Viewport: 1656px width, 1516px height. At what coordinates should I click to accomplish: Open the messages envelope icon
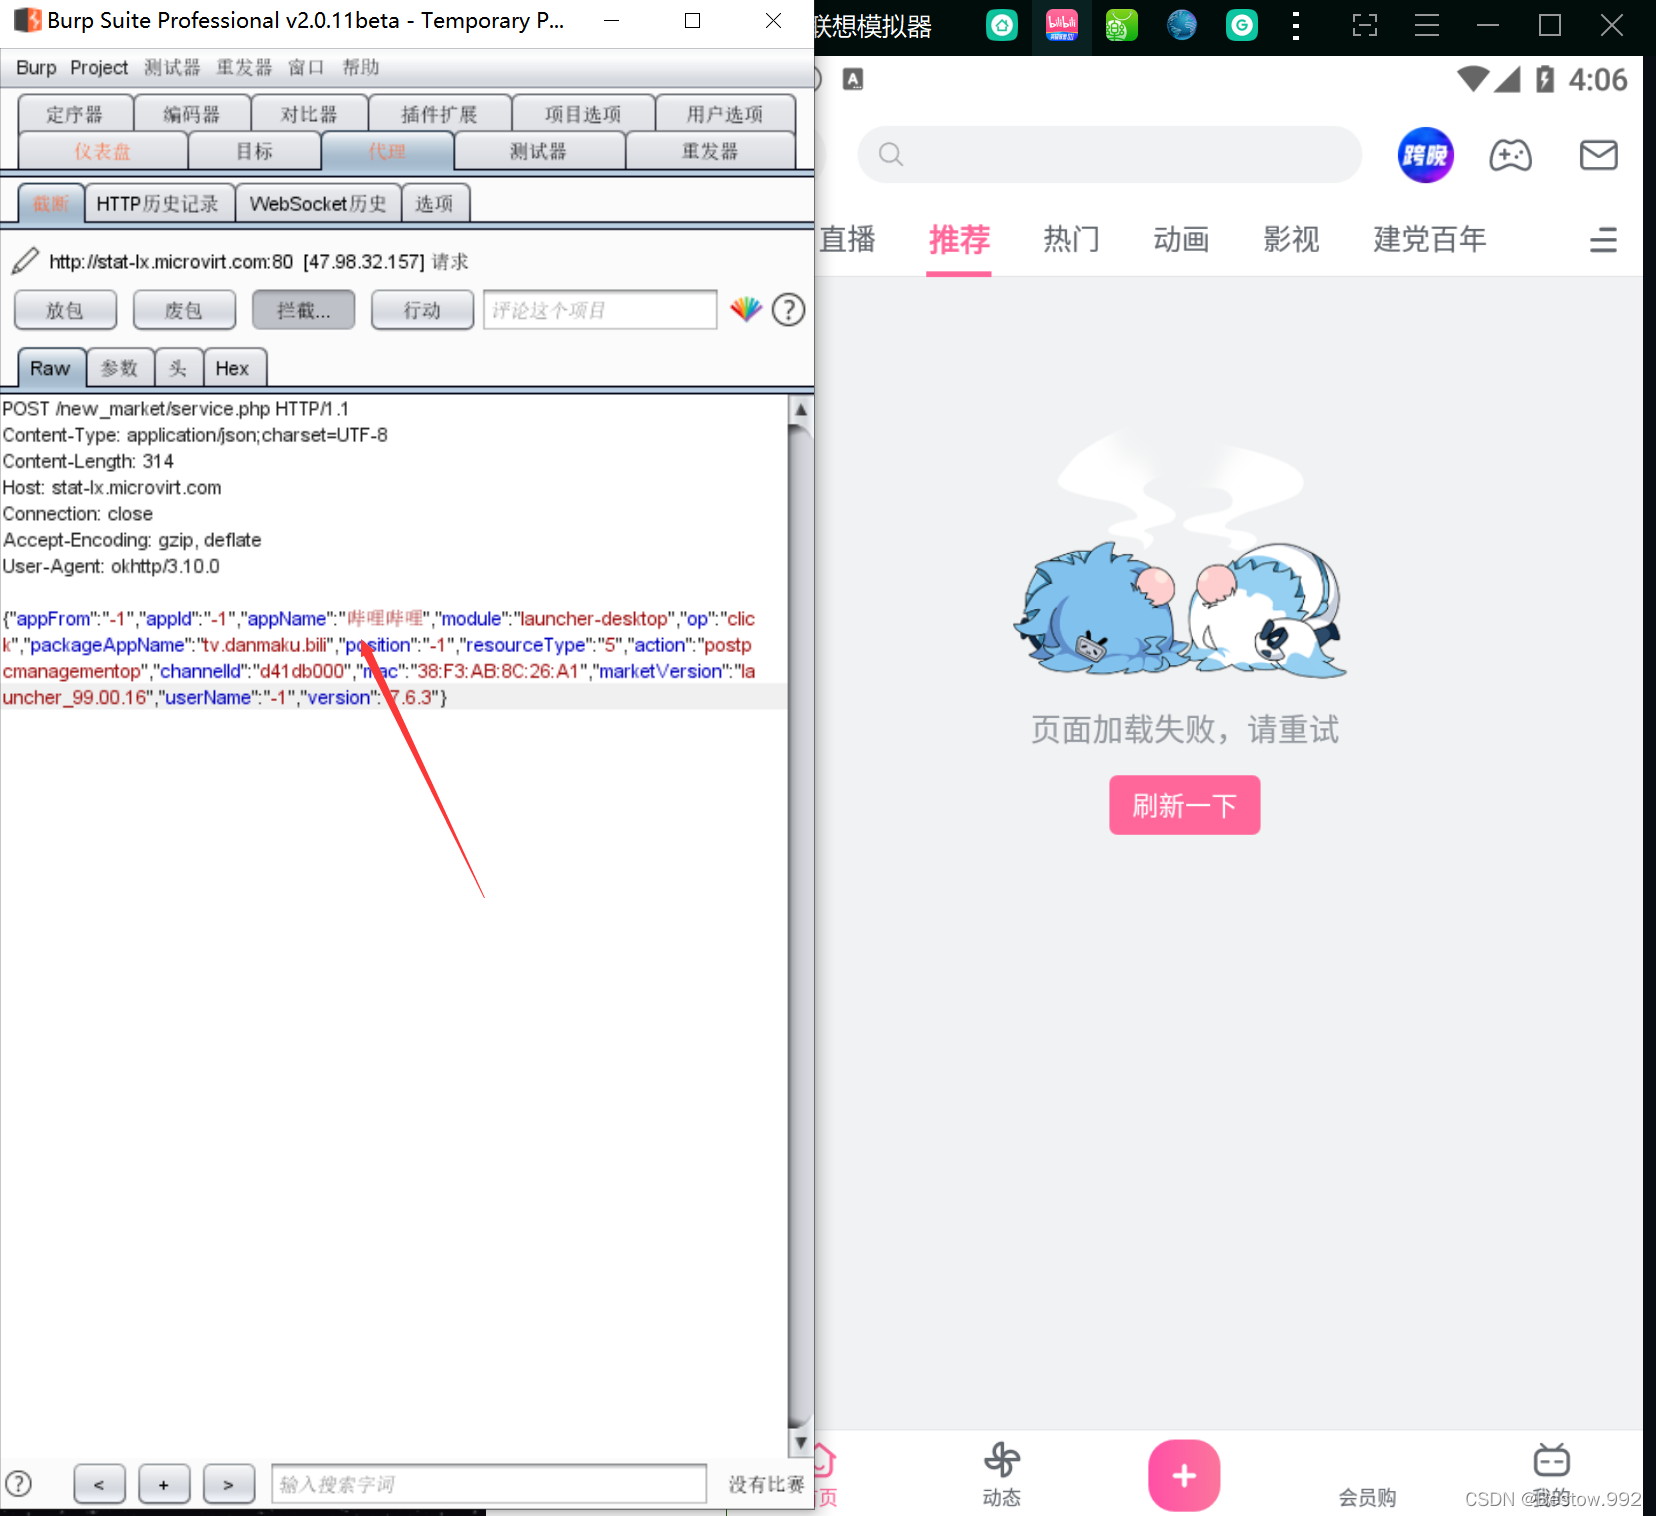[1598, 155]
